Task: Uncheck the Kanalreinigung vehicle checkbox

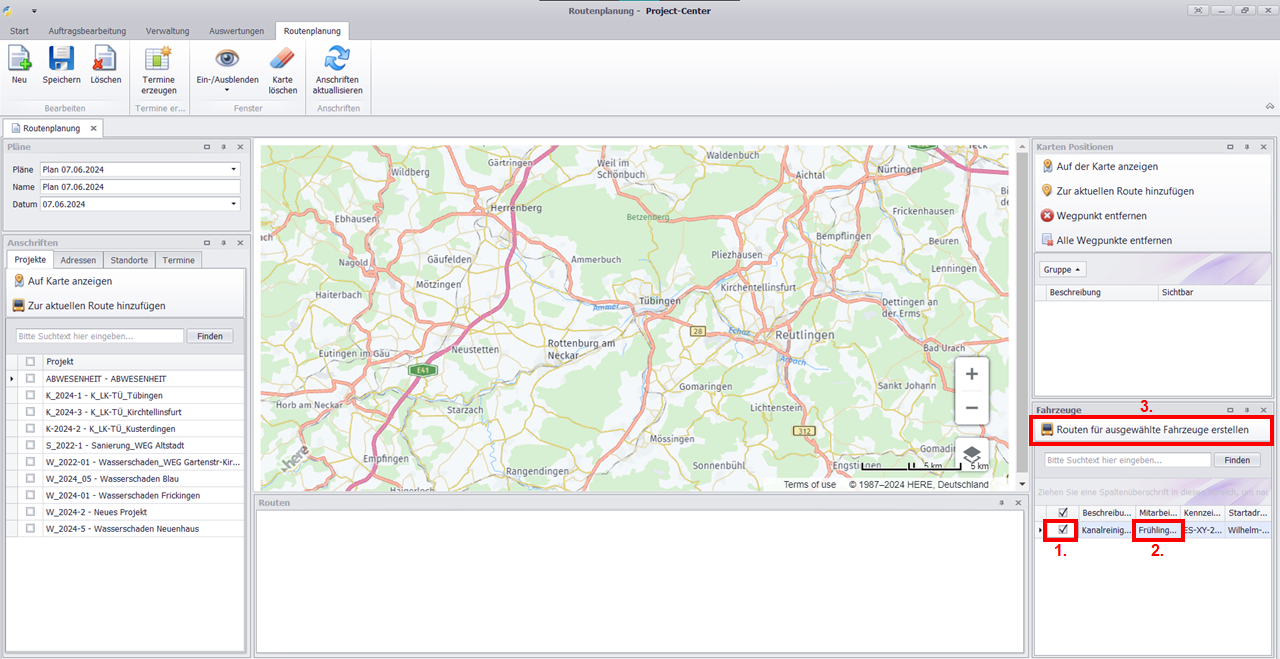Action: click(1063, 530)
